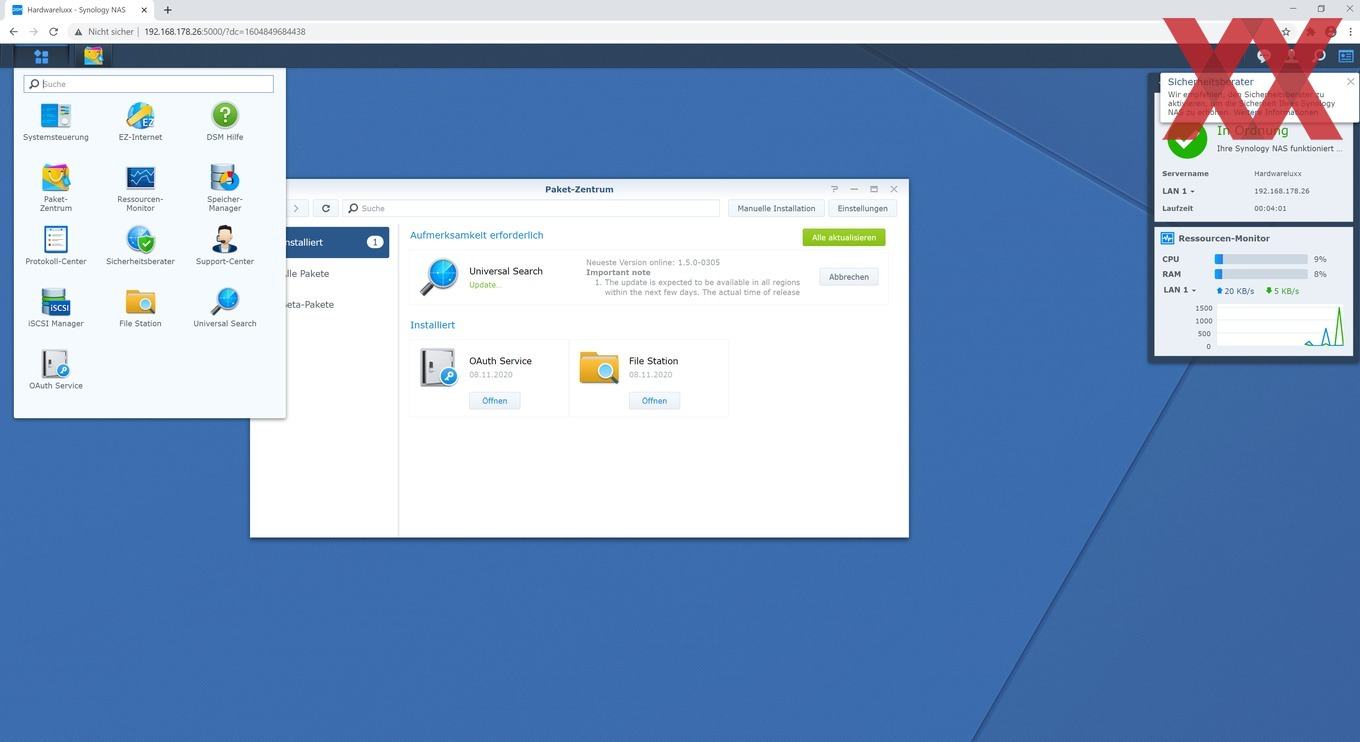Open DSM search icon in top bar

[1319, 56]
